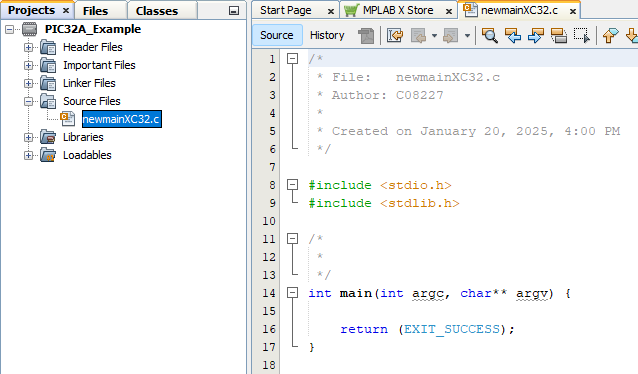Click the editor Back navigation icon
This screenshot has width=638, height=374.
point(418,36)
